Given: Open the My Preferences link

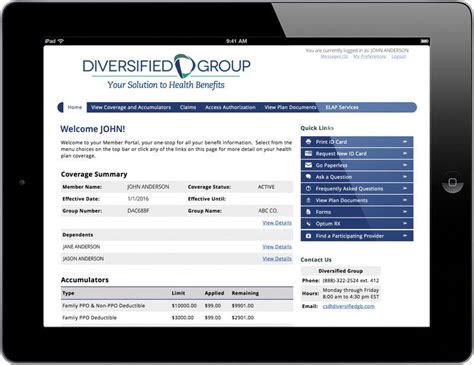Looking at the screenshot, I should pos(369,57).
